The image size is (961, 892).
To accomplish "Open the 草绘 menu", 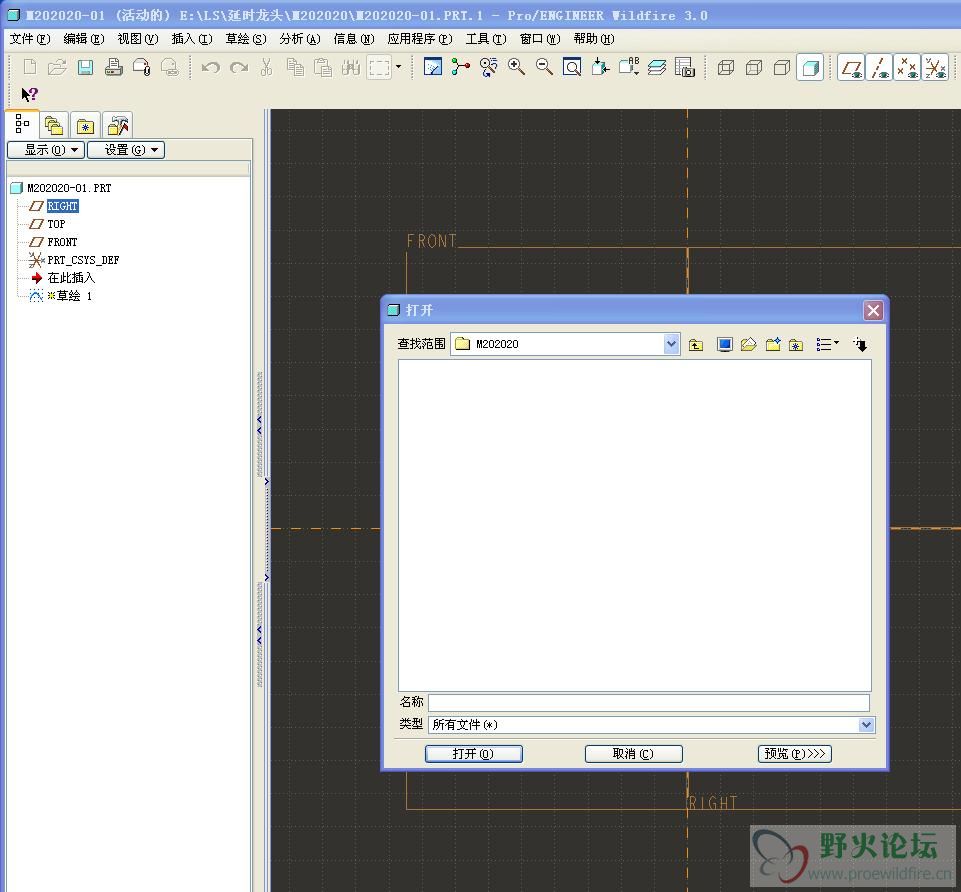I will (x=246, y=39).
